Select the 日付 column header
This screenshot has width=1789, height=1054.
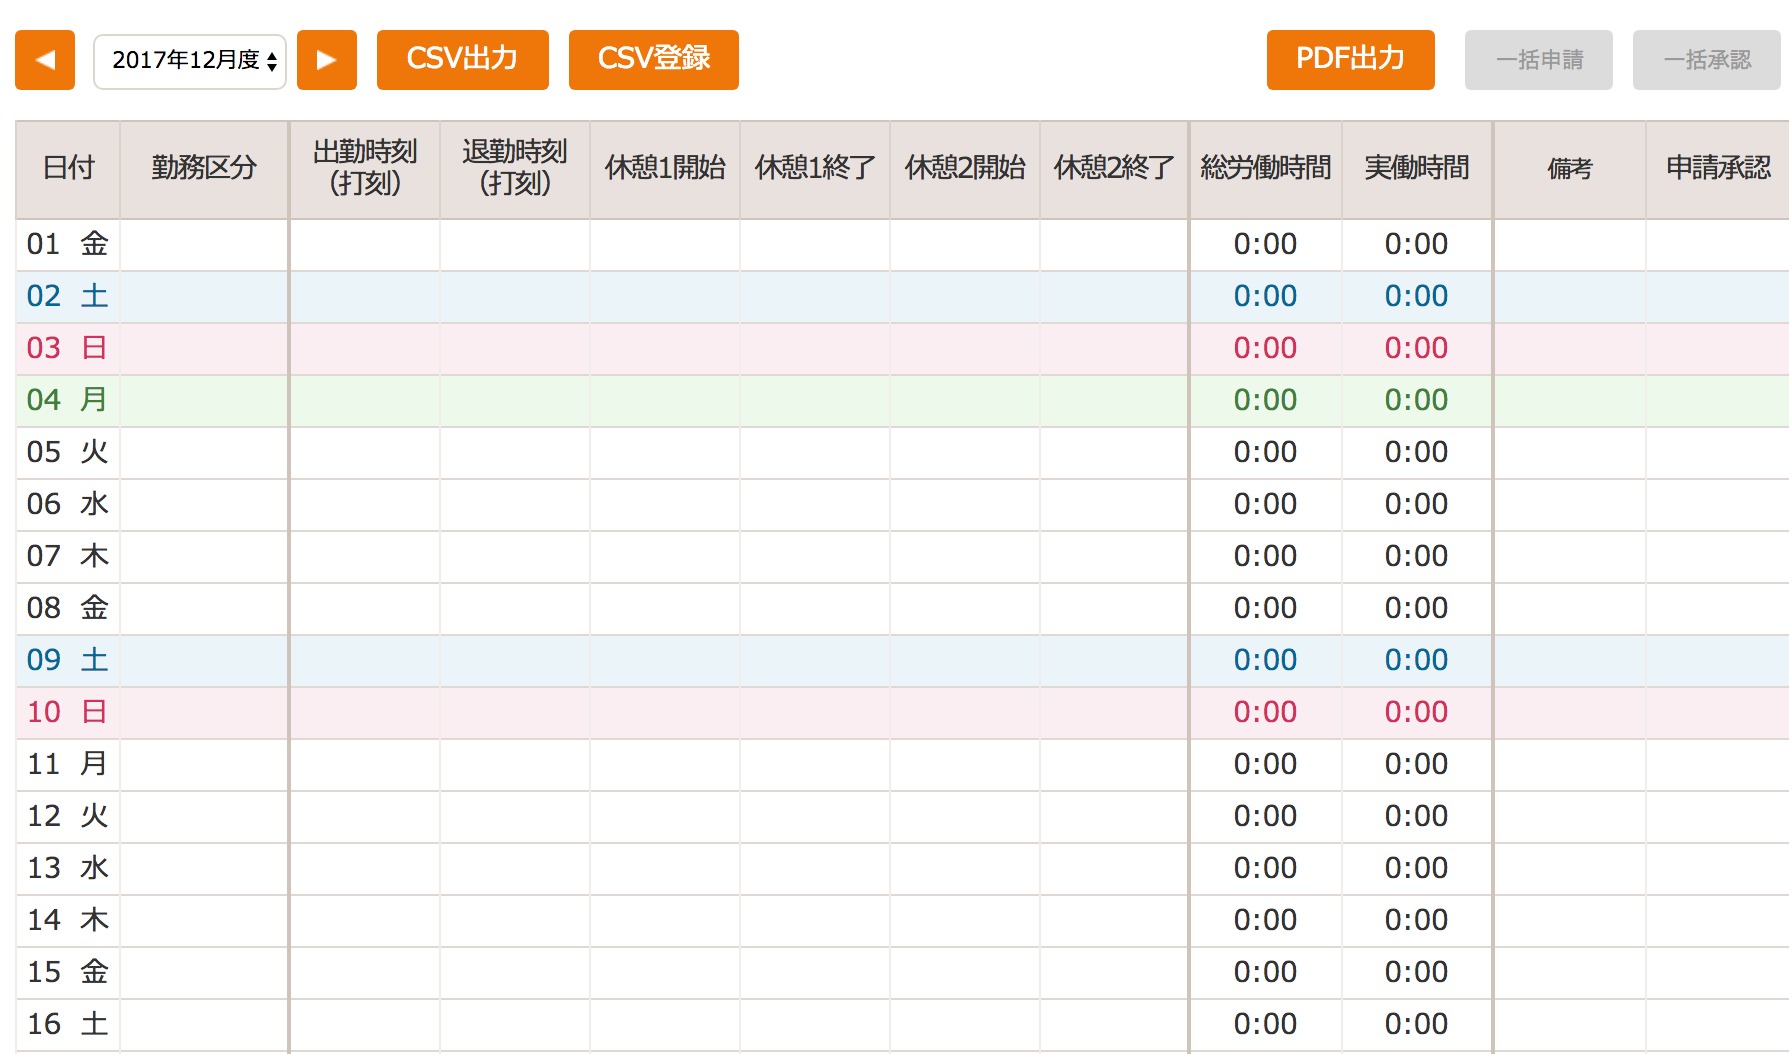(68, 169)
